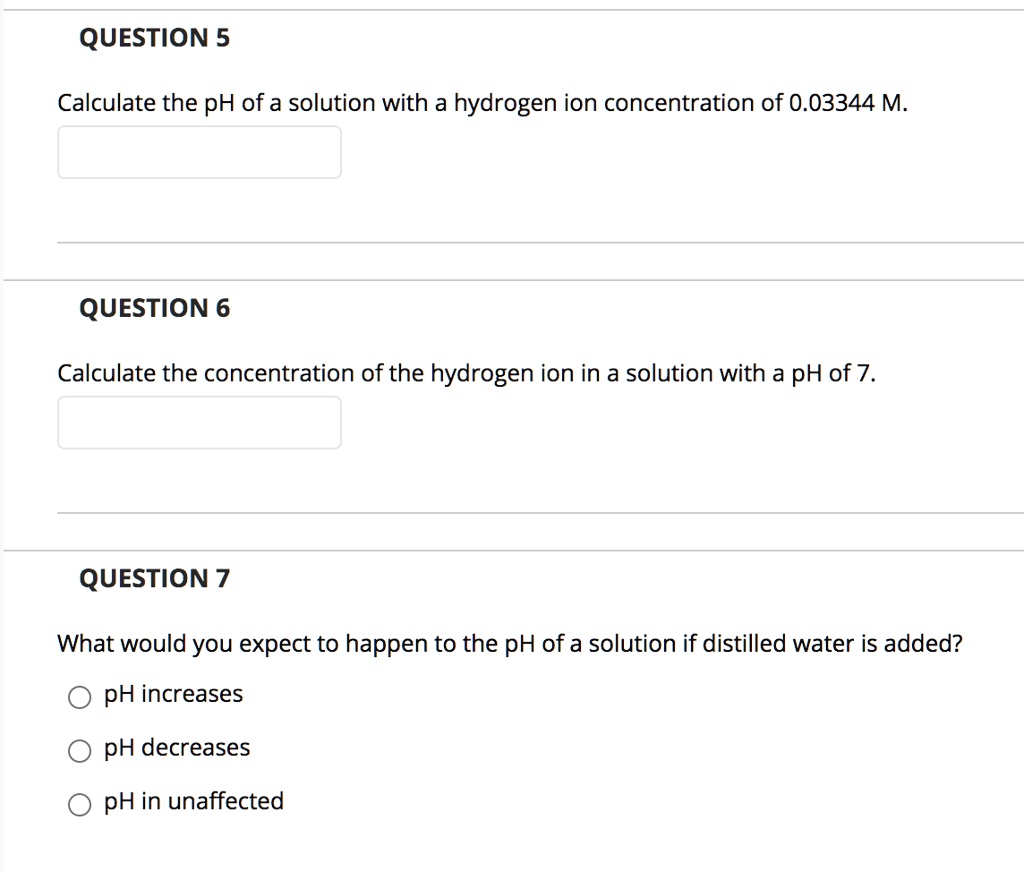This screenshot has width=1024, height=872.
Task: Click the answer field under Question 6
Action: [x=199, y=422]
